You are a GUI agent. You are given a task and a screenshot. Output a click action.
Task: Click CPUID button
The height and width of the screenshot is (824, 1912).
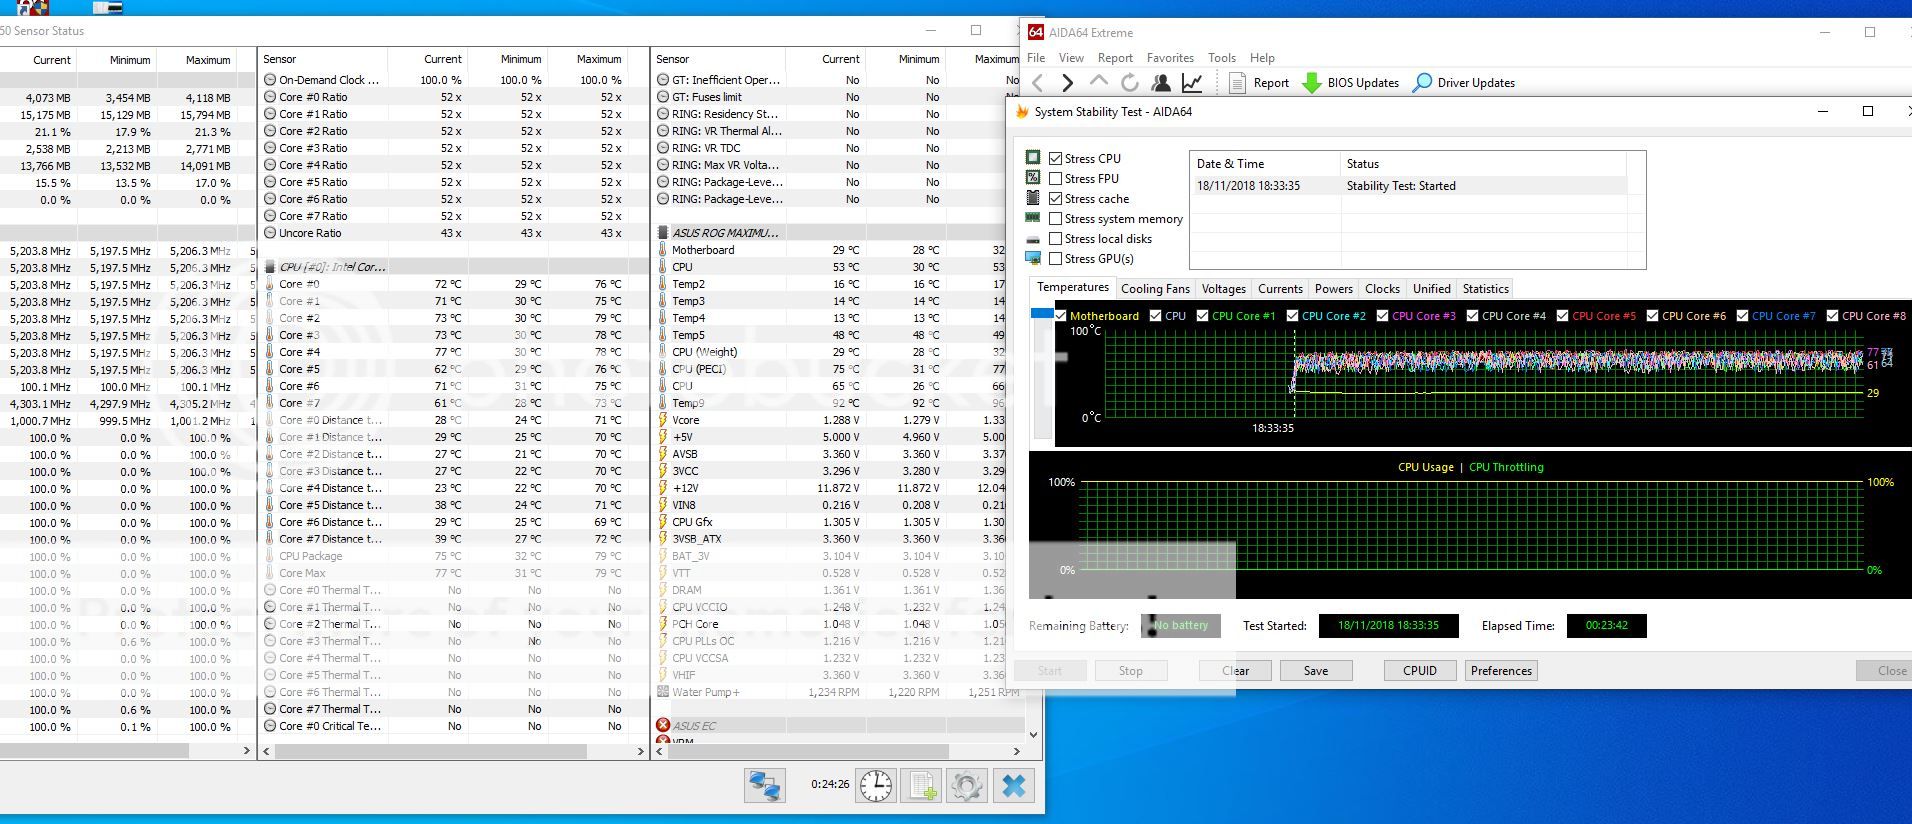(x=1420, y=671)
